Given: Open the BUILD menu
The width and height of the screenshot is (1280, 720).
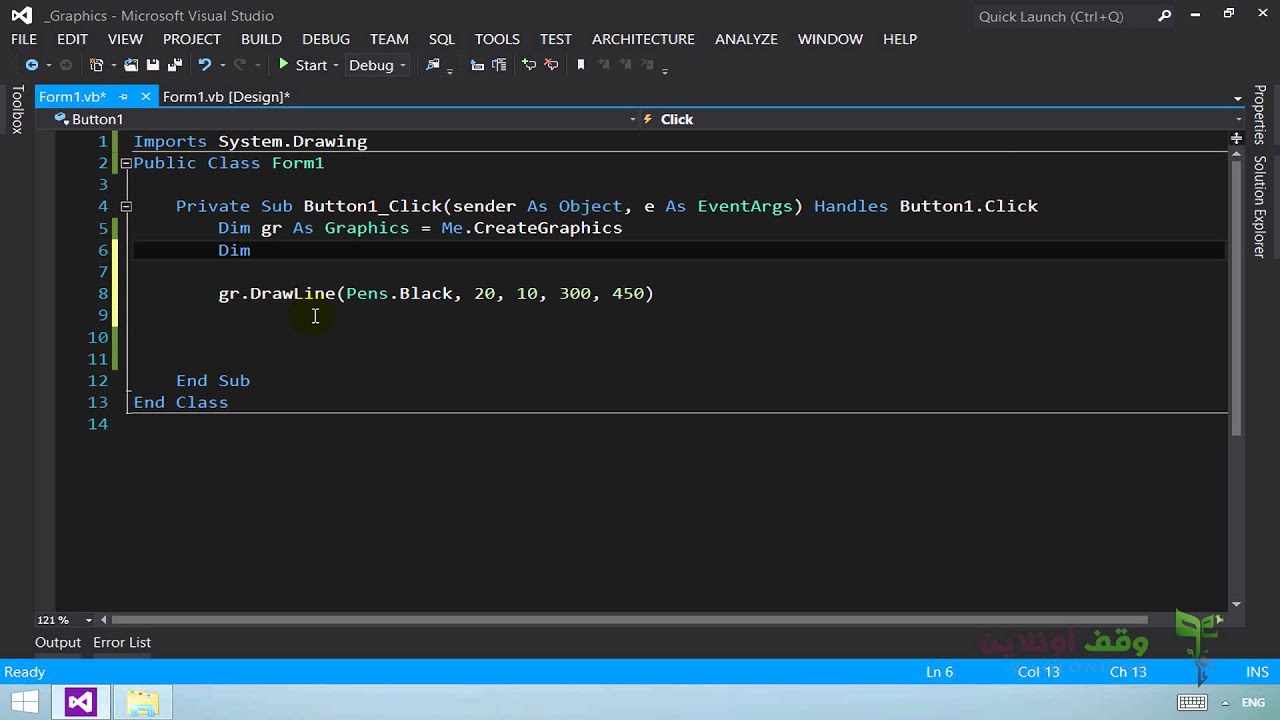Looking at the screenshot, I should [261, 39].
